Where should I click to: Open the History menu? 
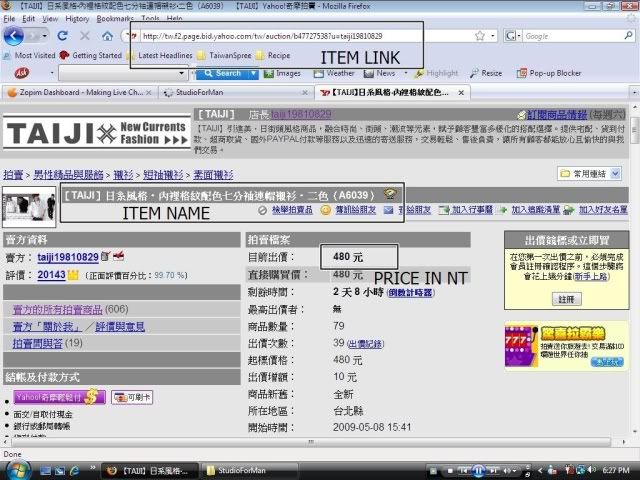pyautogui.click(x=77, y=19)
